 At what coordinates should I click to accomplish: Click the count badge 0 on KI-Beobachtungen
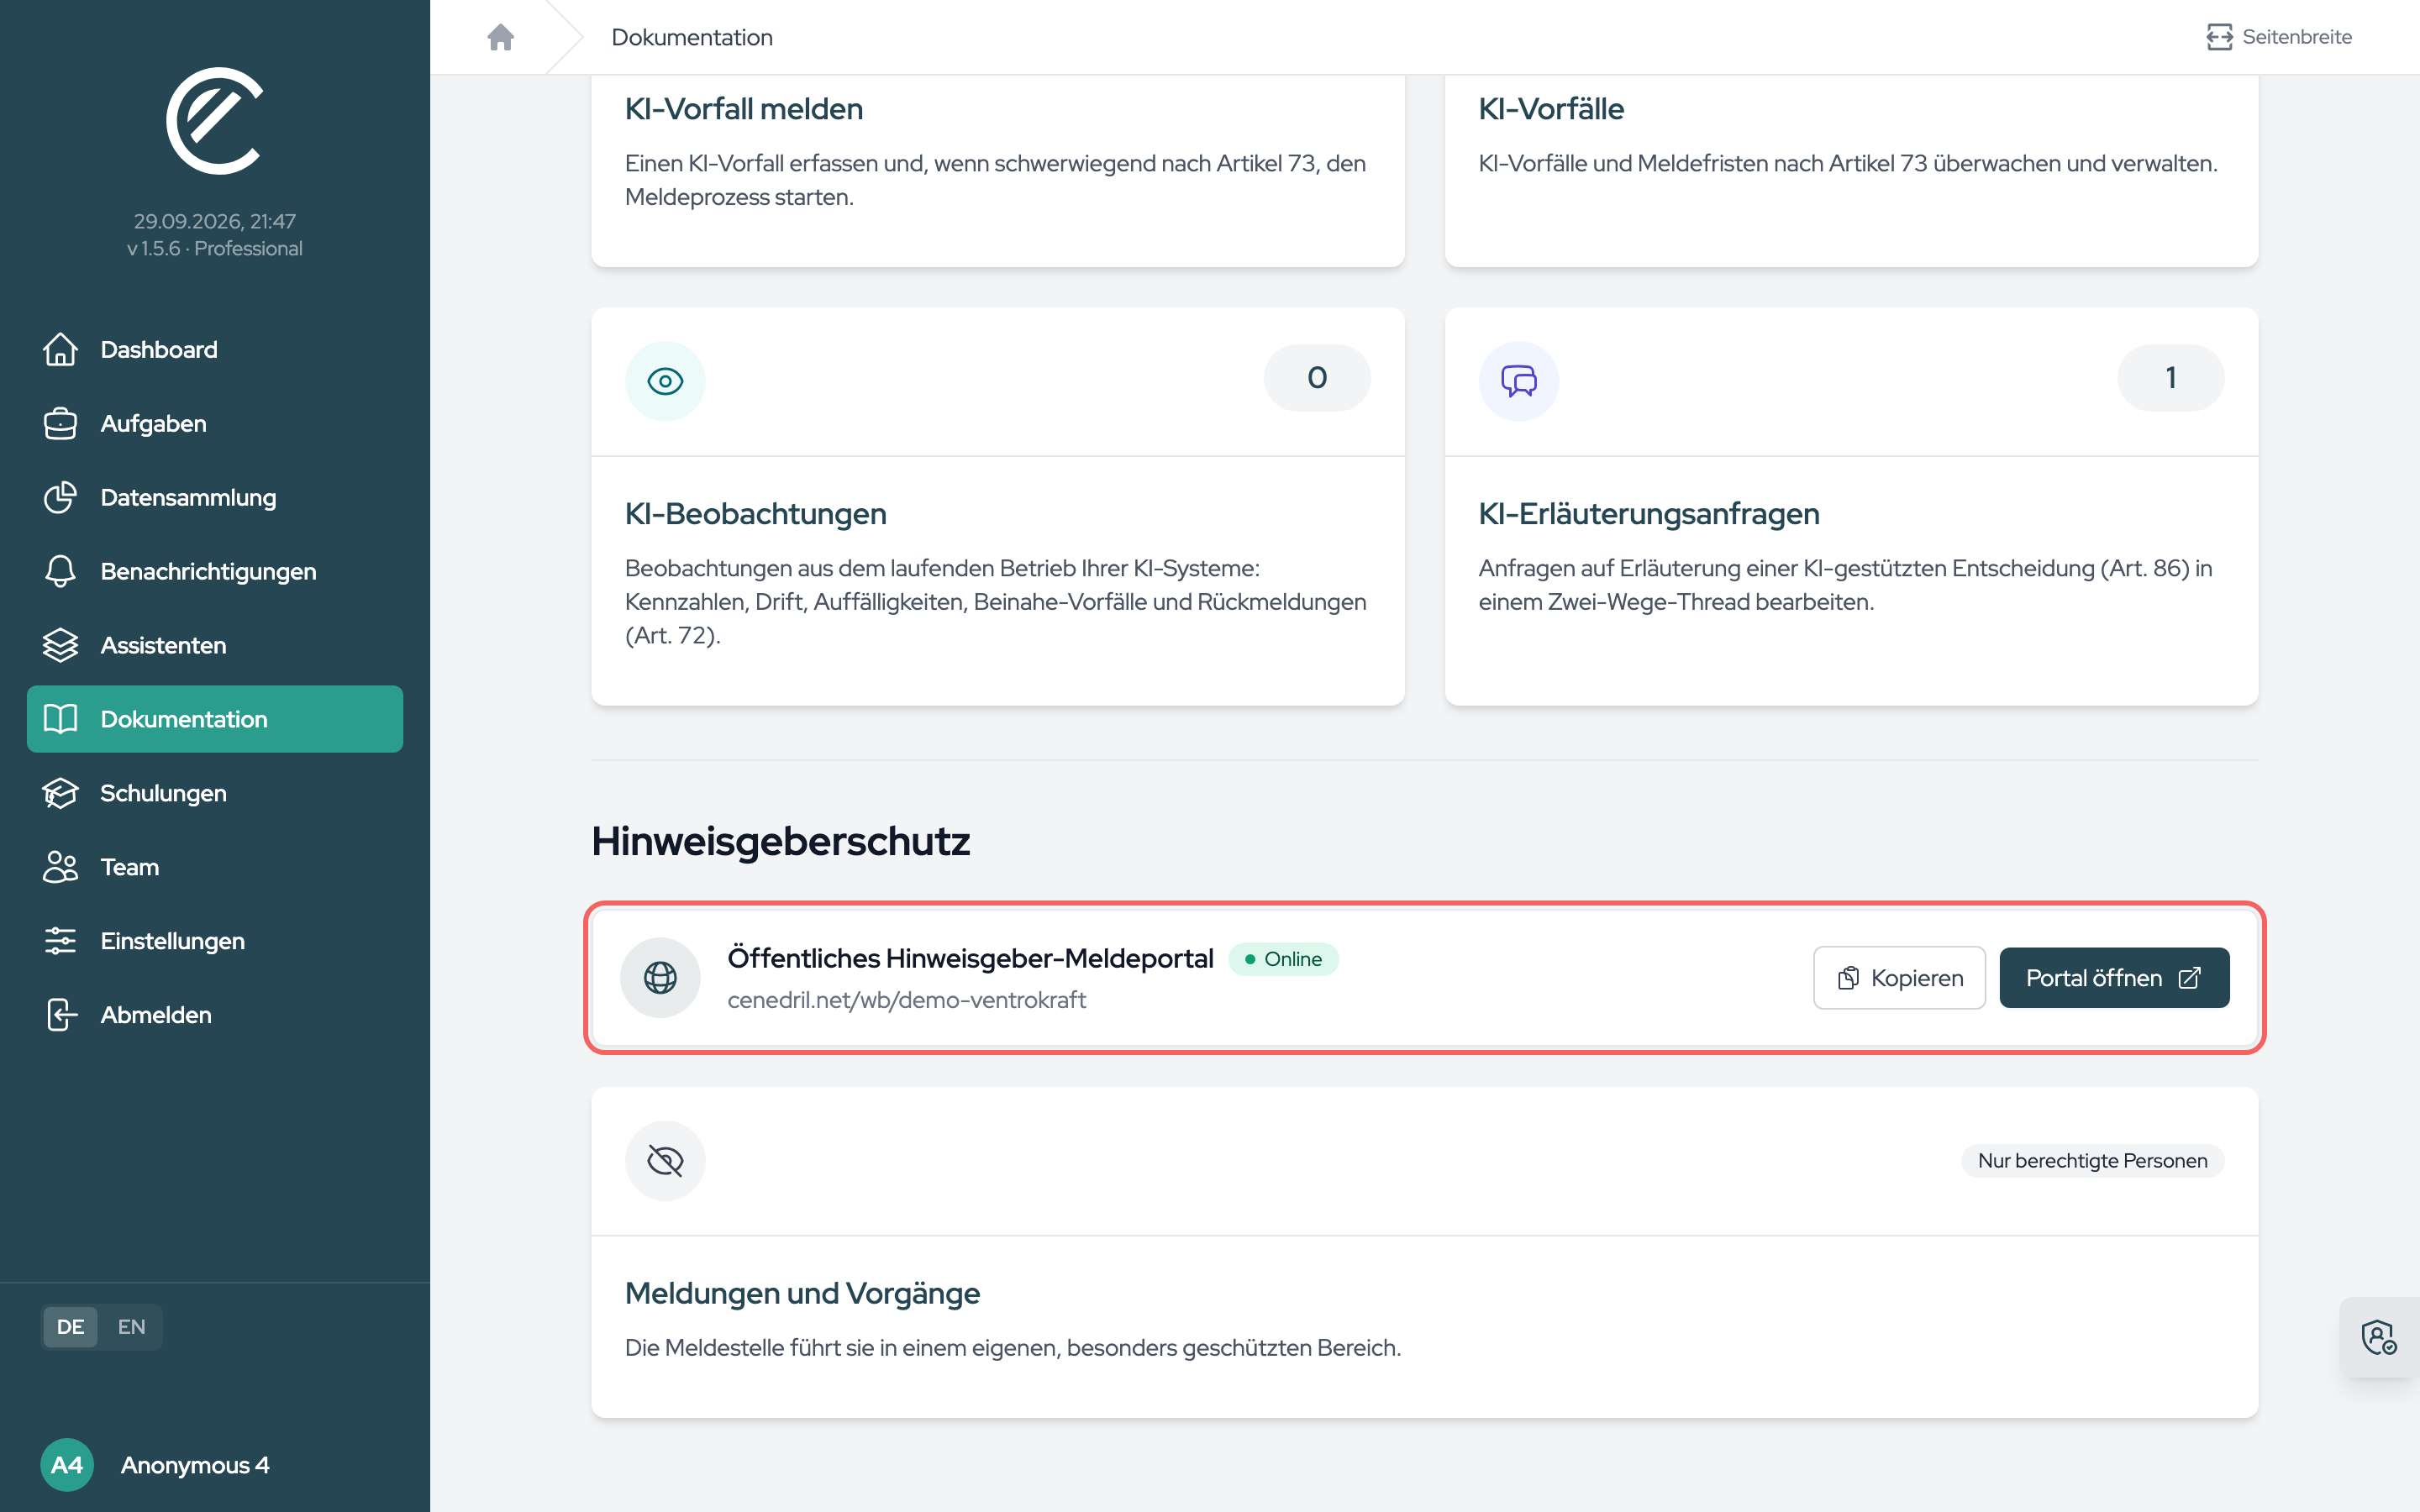[x=1317, y=378]
